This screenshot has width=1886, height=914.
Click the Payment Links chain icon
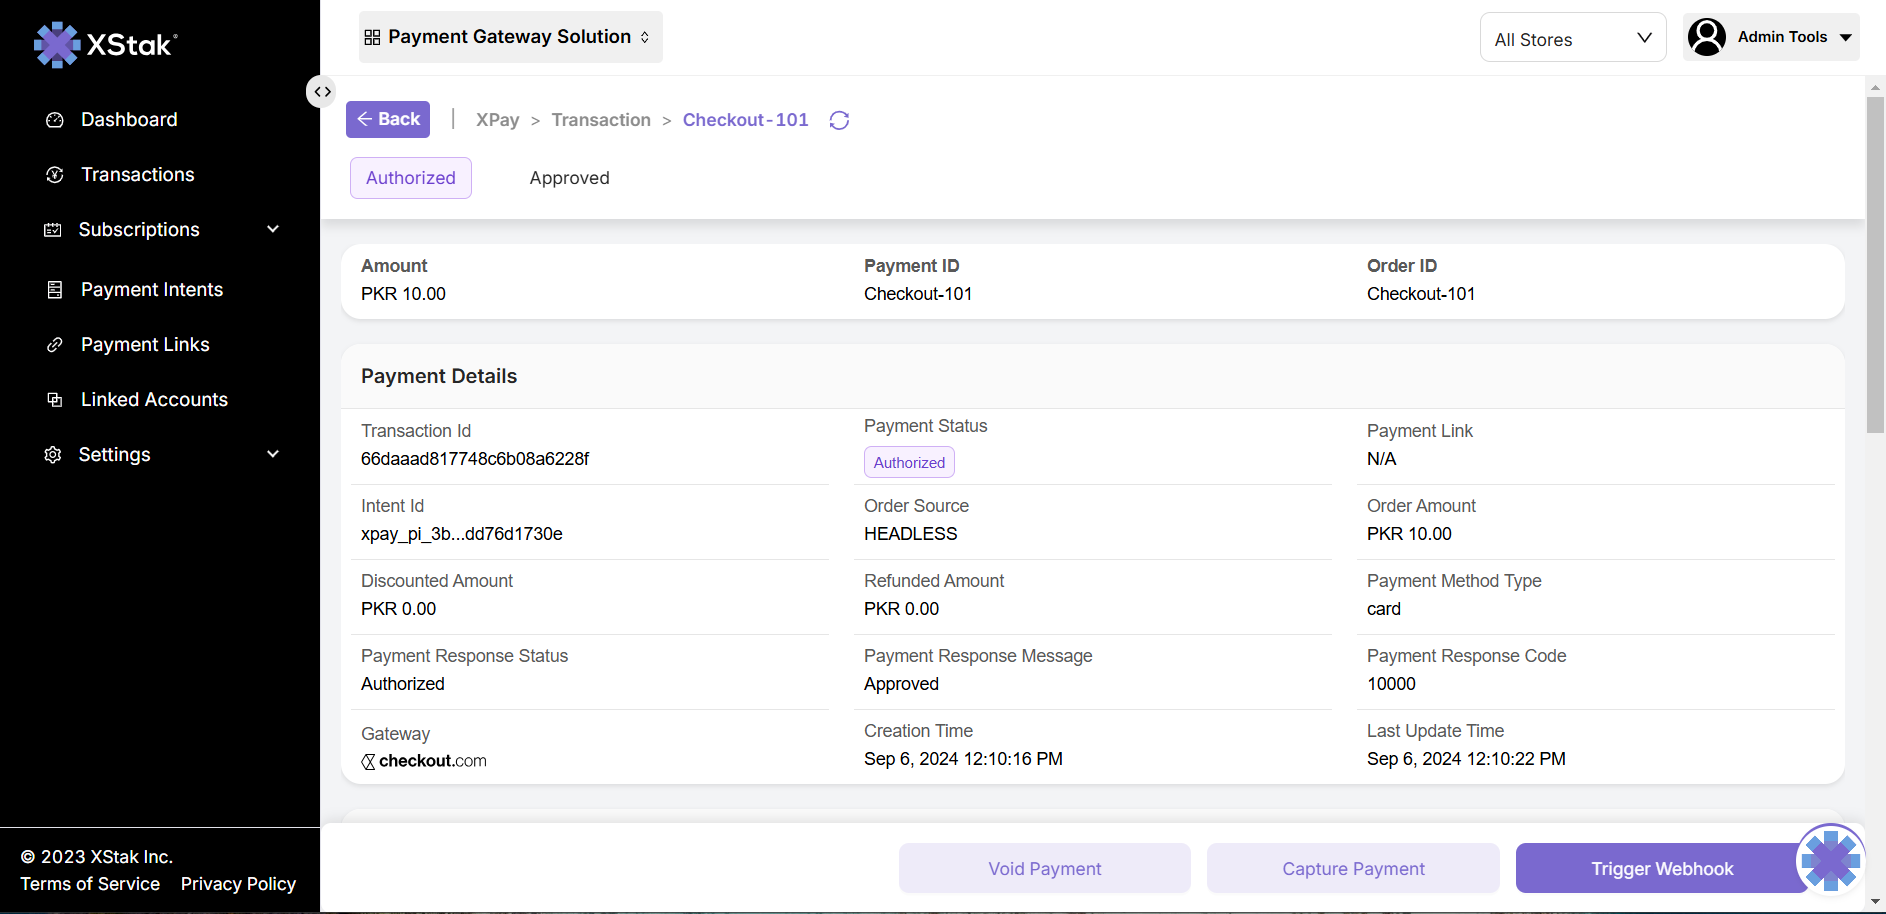(55, 345)
